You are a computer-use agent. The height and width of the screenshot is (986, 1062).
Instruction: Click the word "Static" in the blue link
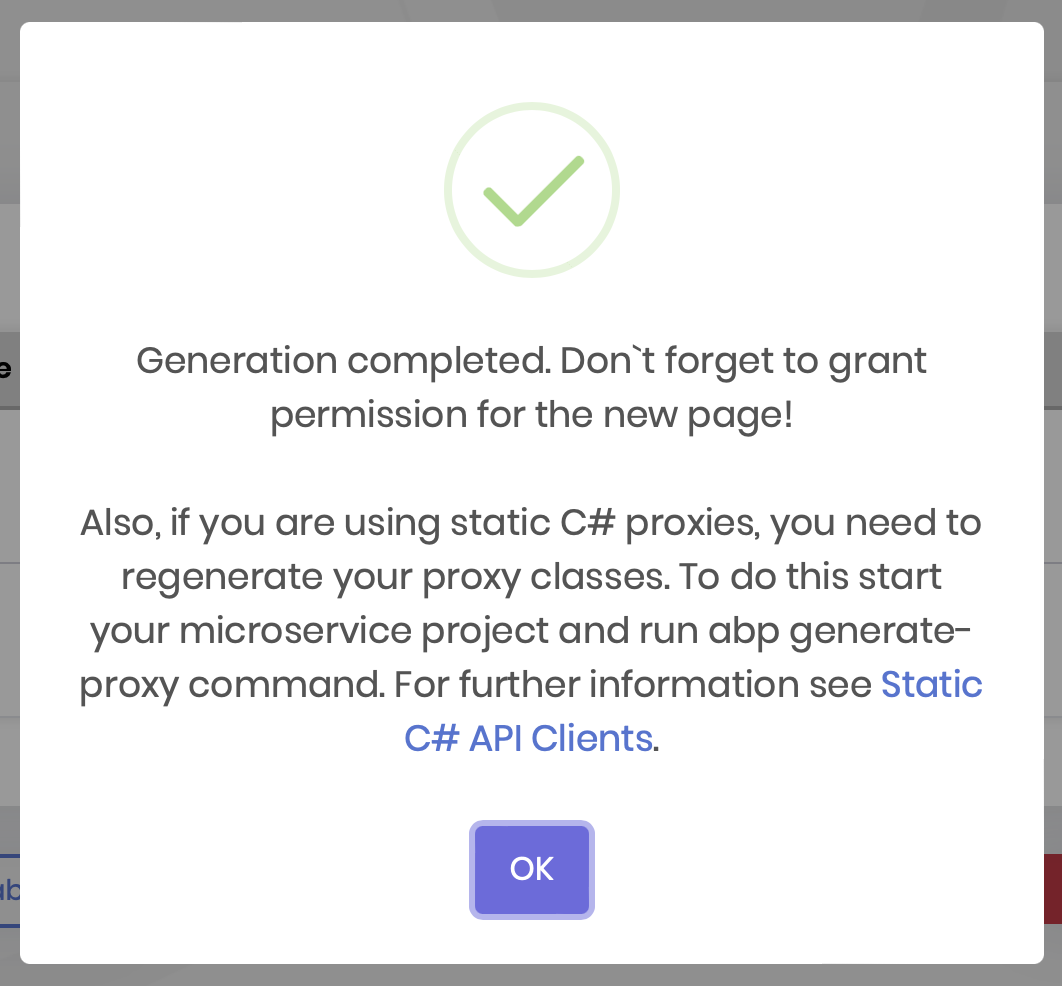pos(931,685)
